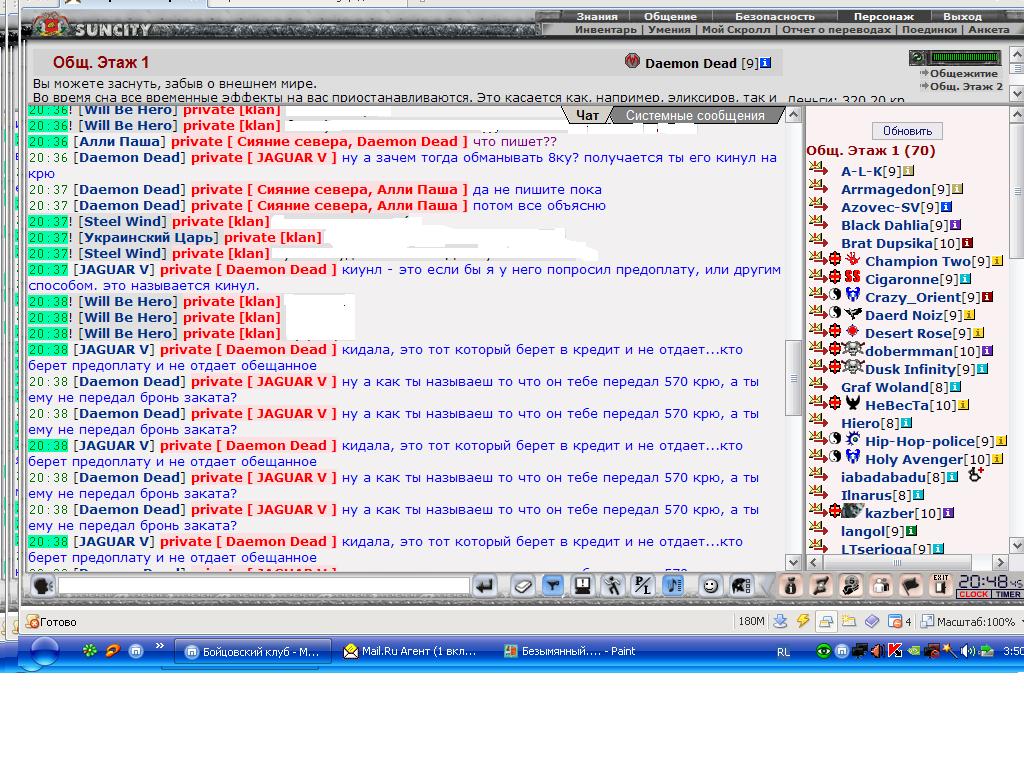Image resolution: width=1024 pixels, height=768 pixels.
Task: Open the Анкета link
Action: 989,29
